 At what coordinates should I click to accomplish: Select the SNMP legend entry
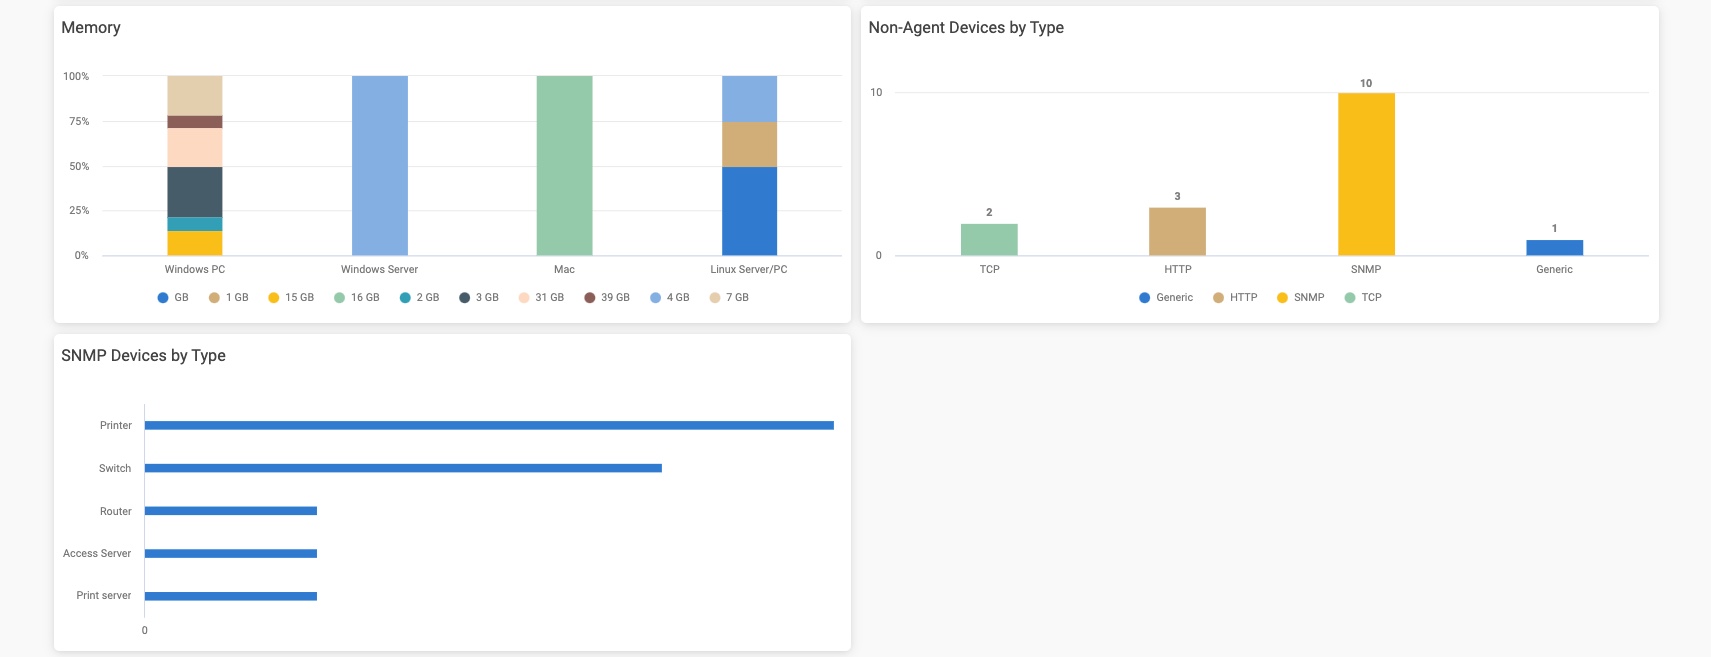pyautogui.click(x=1300, y=297)
